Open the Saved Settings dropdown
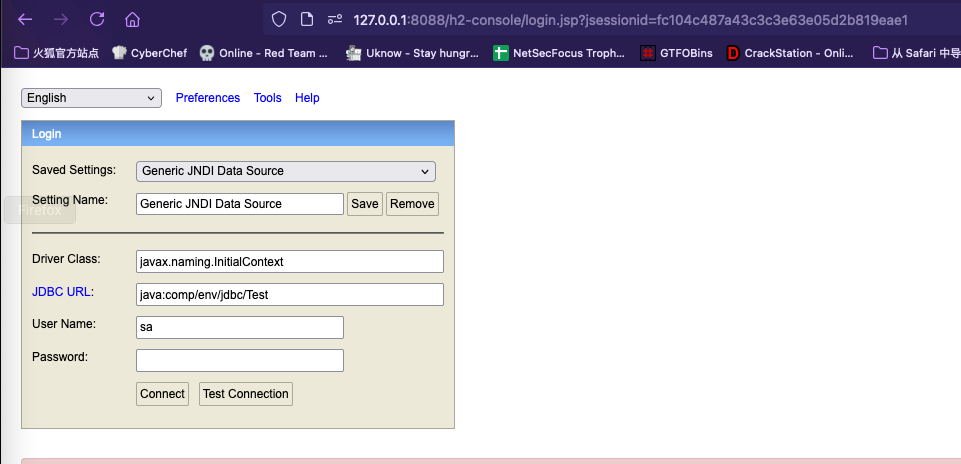This screenshot has width=961, height=464. point(286,171)
